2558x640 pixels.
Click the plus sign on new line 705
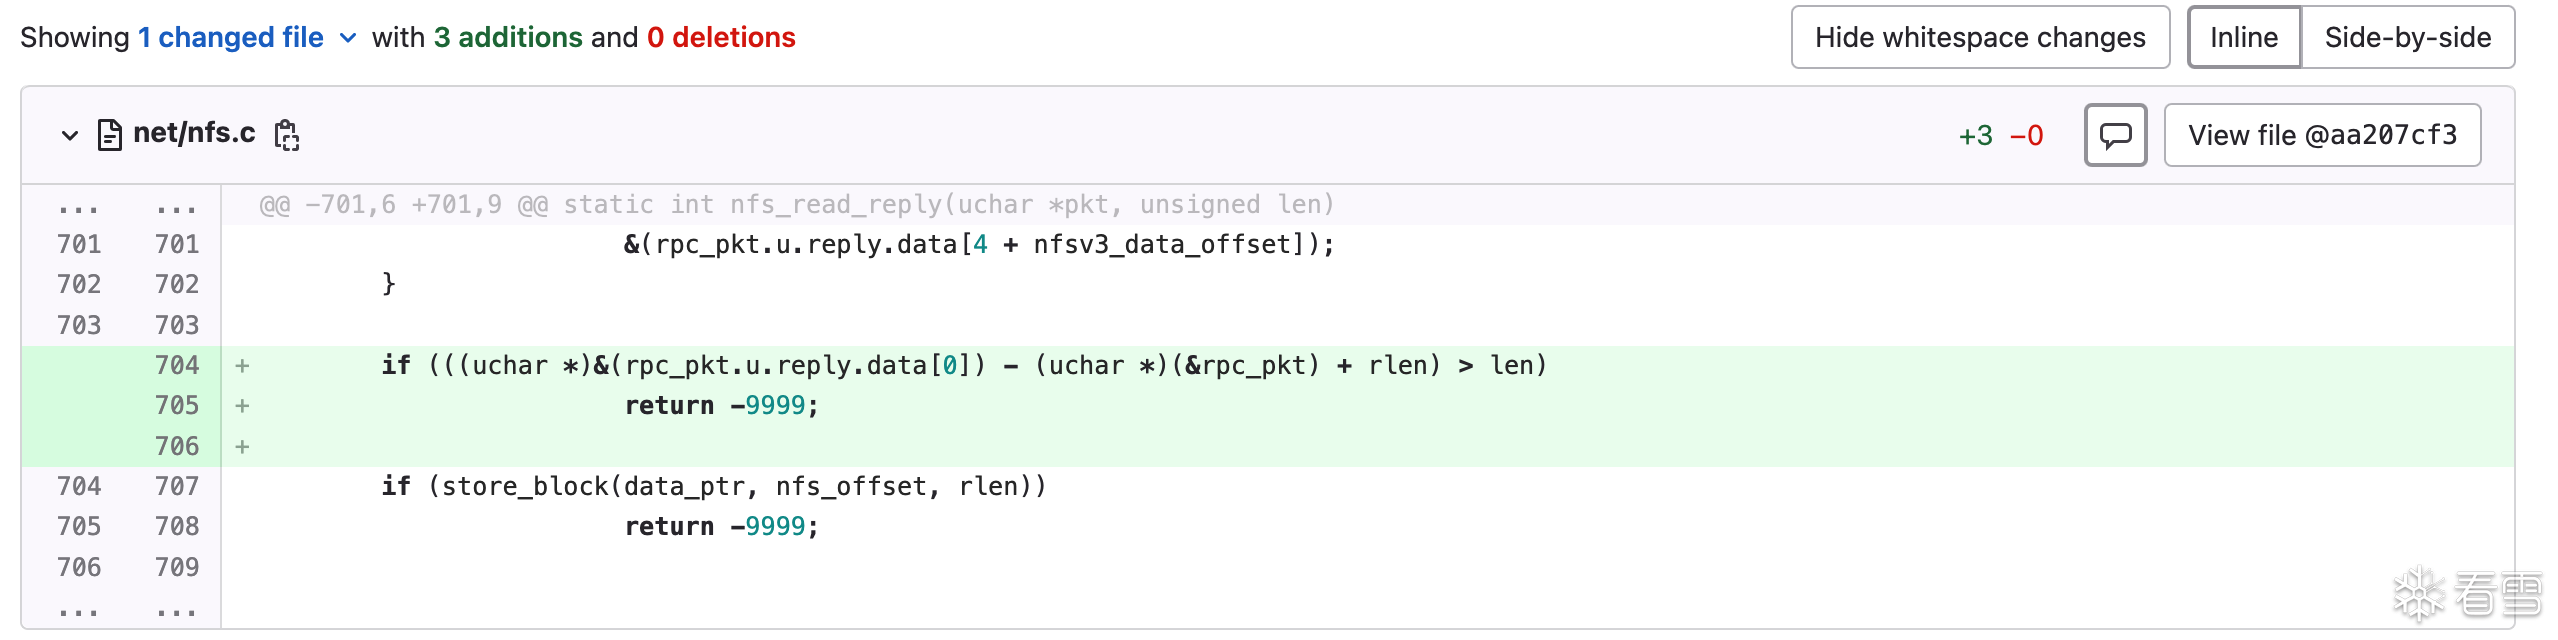[x=242, y=406]
